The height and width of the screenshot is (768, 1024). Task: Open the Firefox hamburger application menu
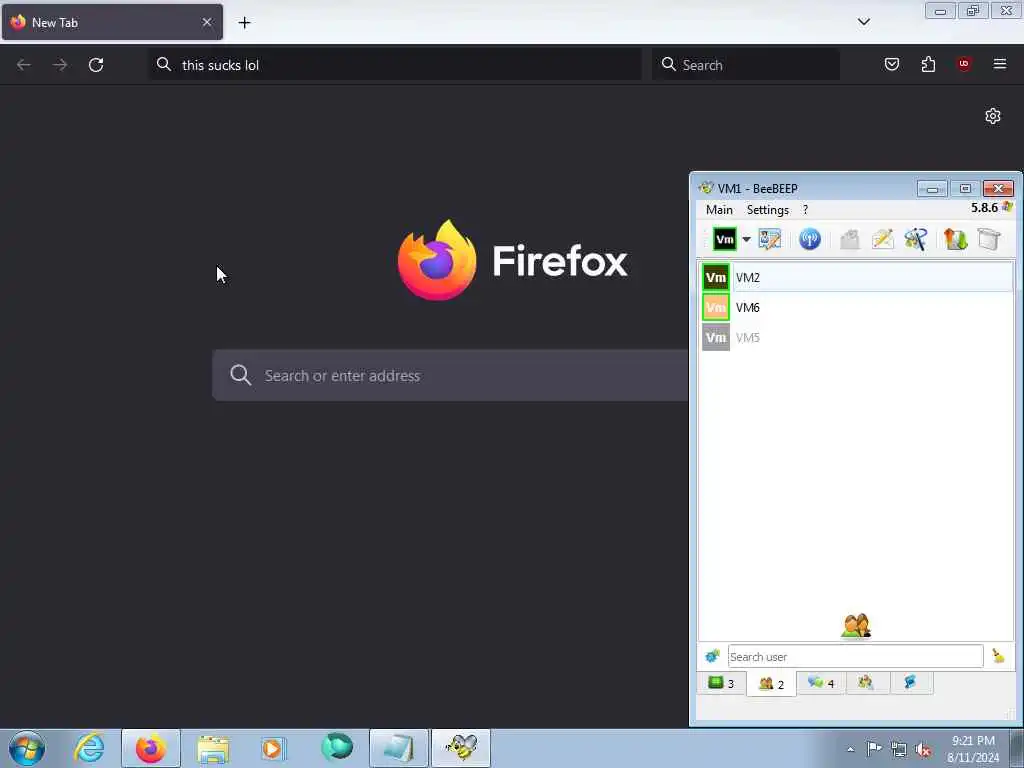[1000, 64]
